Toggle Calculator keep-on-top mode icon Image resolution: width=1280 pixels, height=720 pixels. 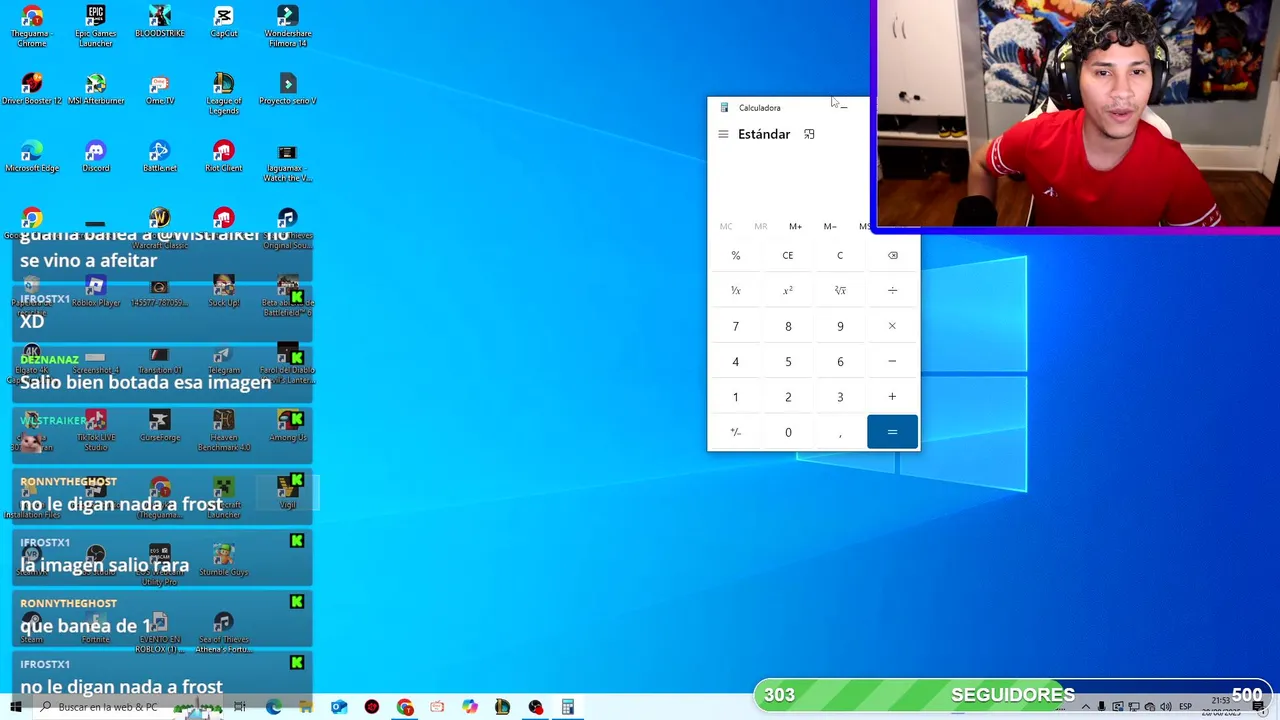pyautogui.click(x=809, y=134)
